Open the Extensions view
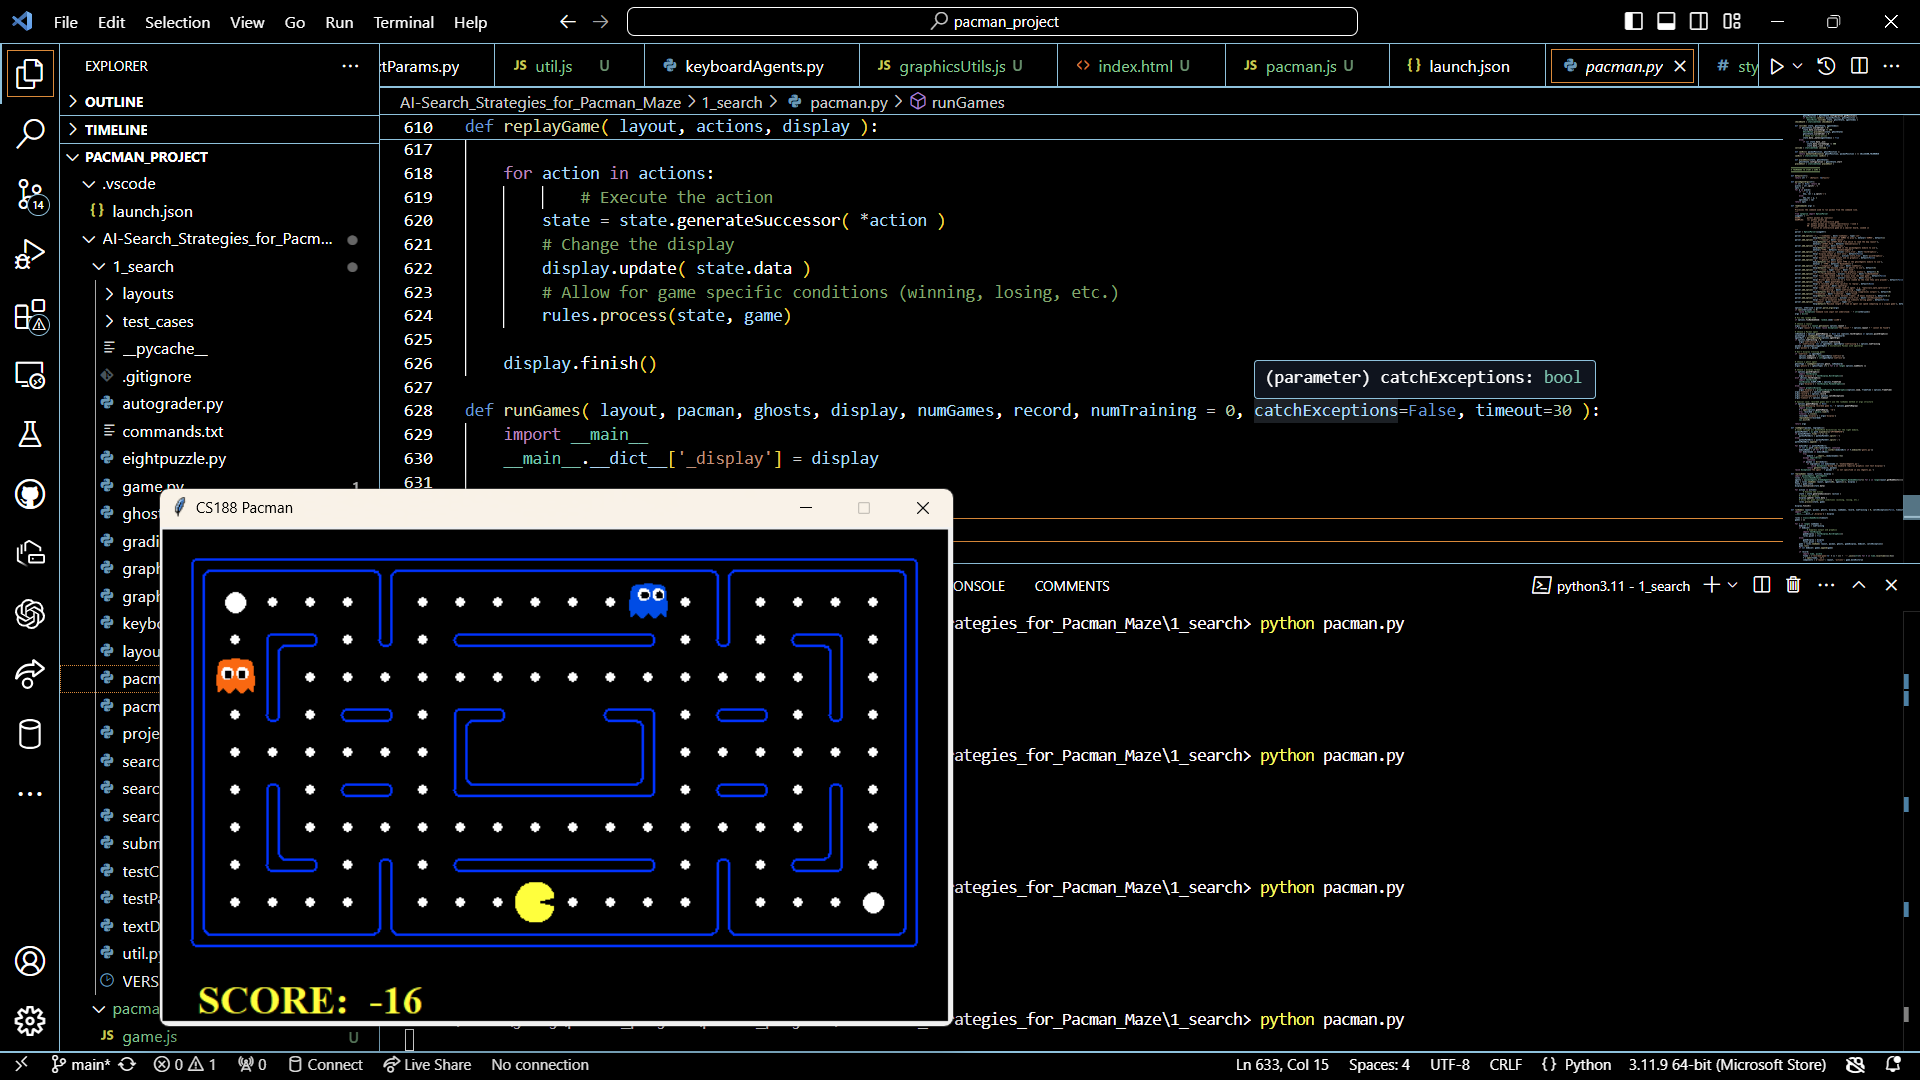Image resolution: width=1920 pixels, height=1080 pixels. pos(30,315)
